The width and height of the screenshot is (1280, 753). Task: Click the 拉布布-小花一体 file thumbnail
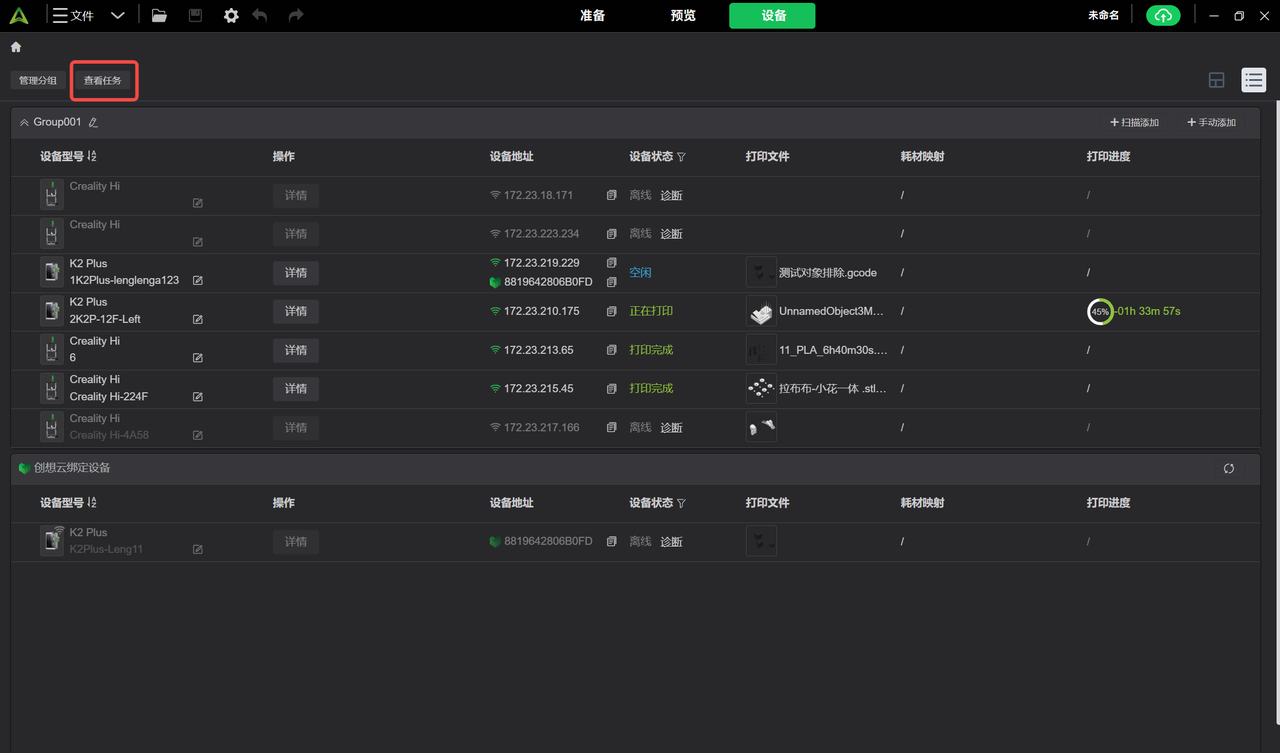761,388
